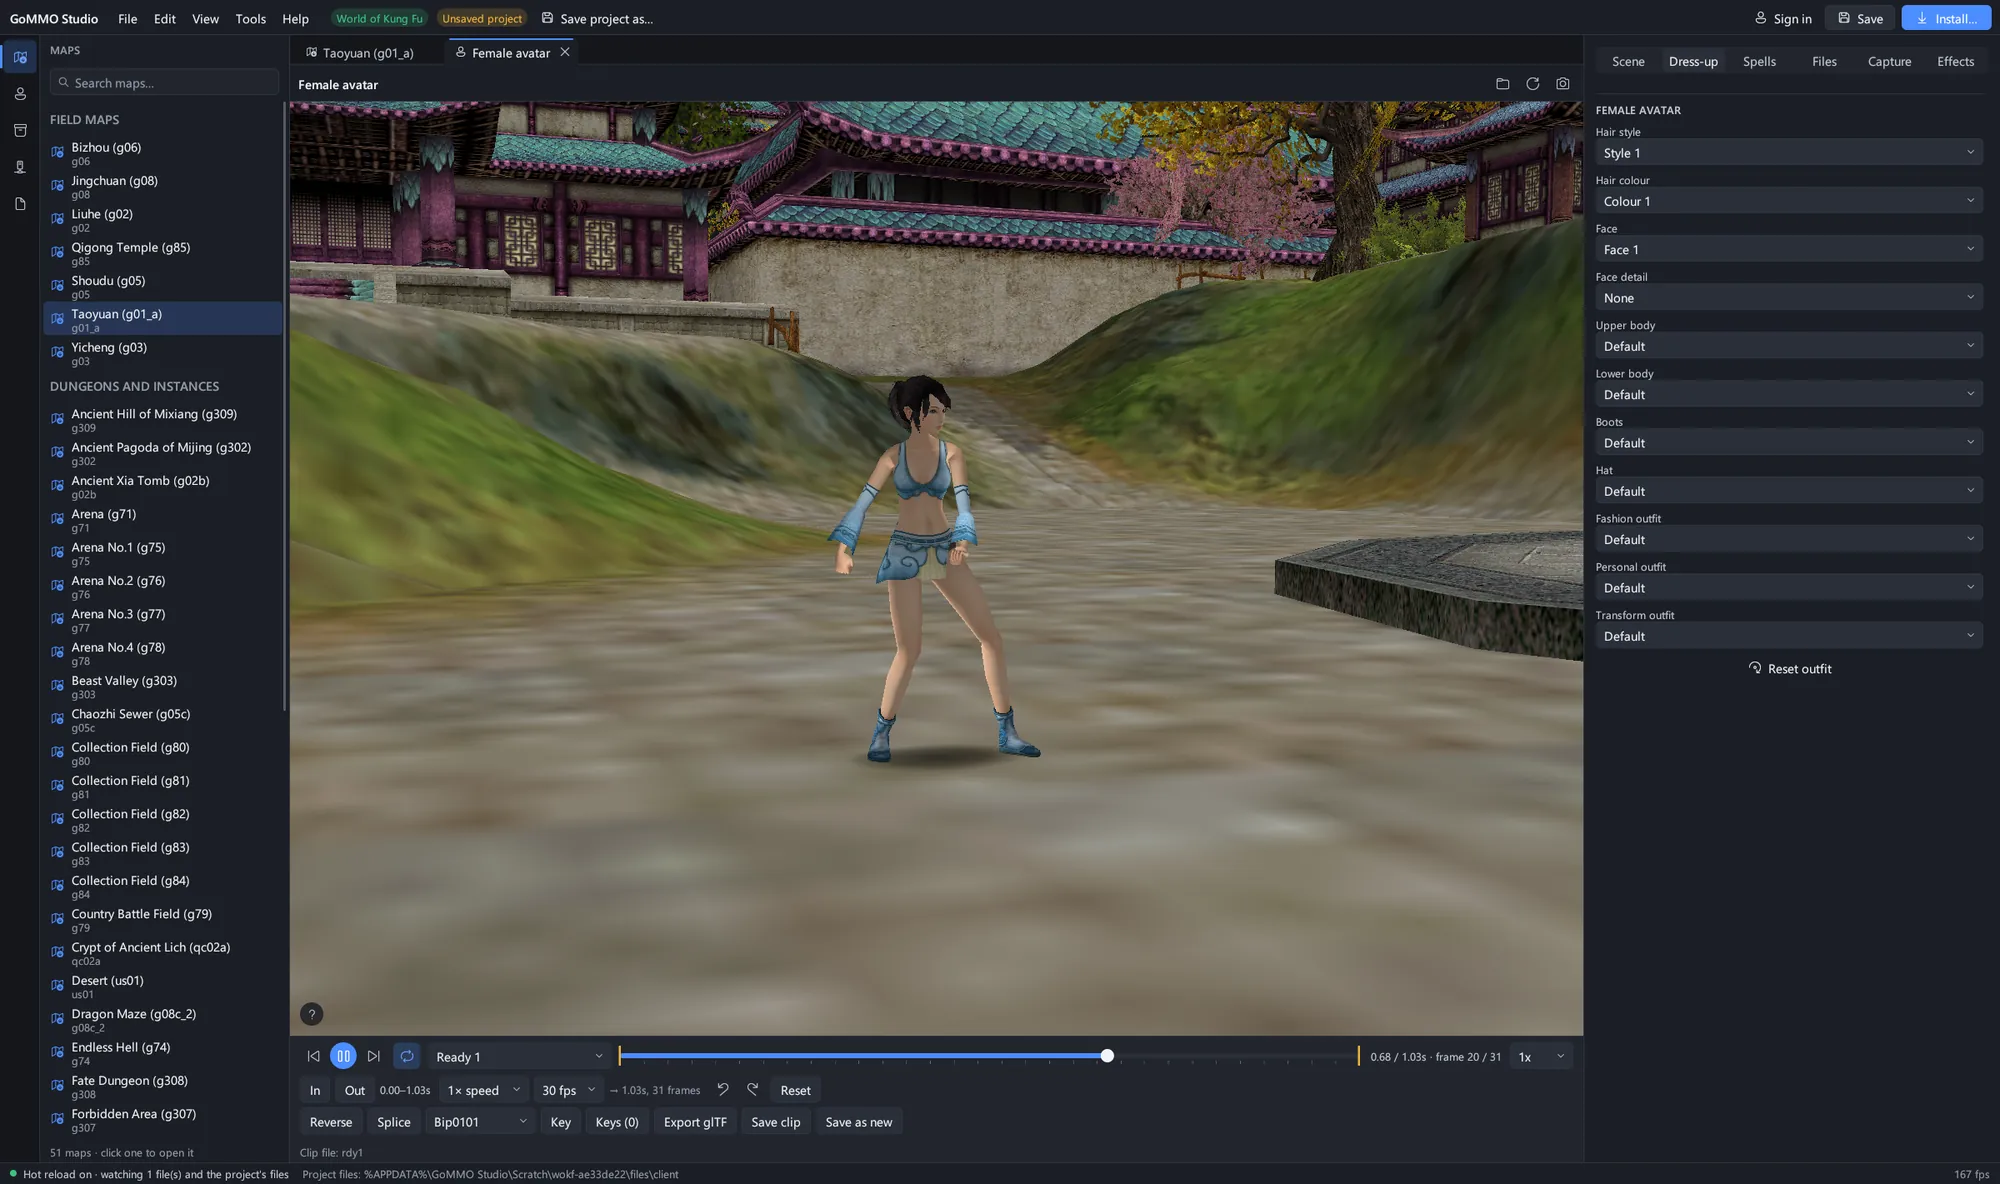Screen dimensions: 2000x1184
Task: Open the Files sidebar icon
Action: click(20, 204)
